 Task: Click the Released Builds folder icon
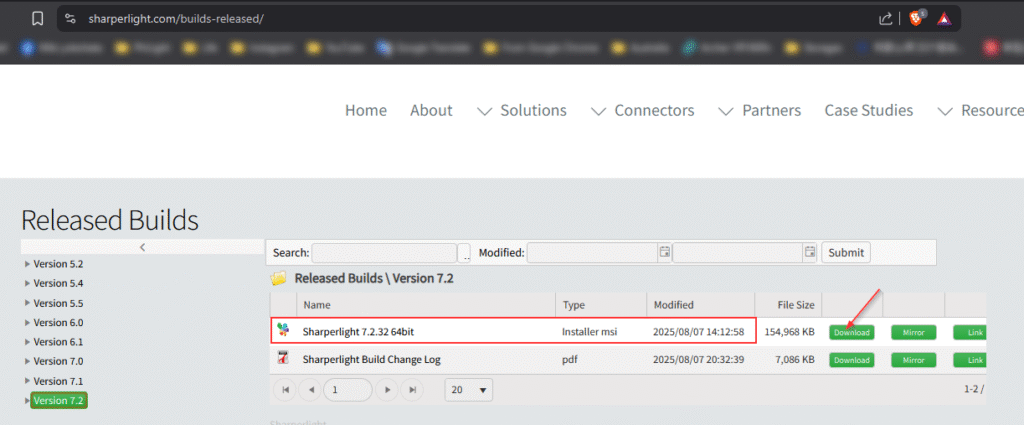point(278,279)
